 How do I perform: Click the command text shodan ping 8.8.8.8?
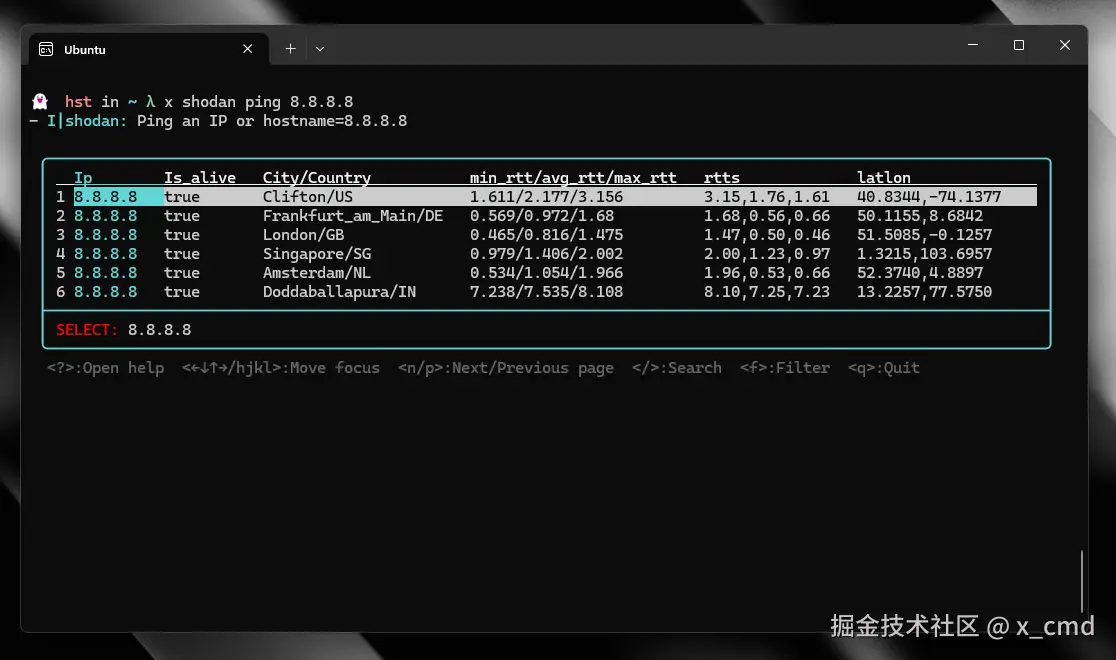tap(268, 101)
